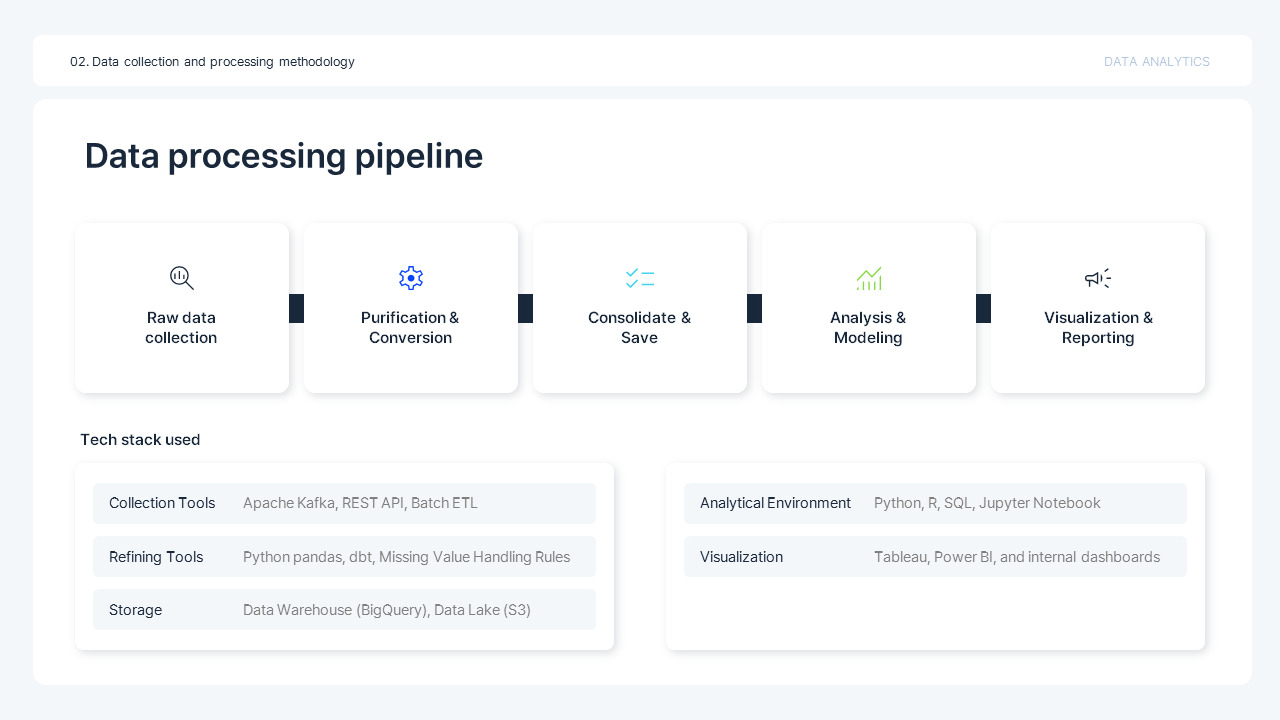1280x720 pixels.
Task: Click 'Data Warehouse (BigQuery), Data Lake (S3)' text
Action: tap(387, 610)
